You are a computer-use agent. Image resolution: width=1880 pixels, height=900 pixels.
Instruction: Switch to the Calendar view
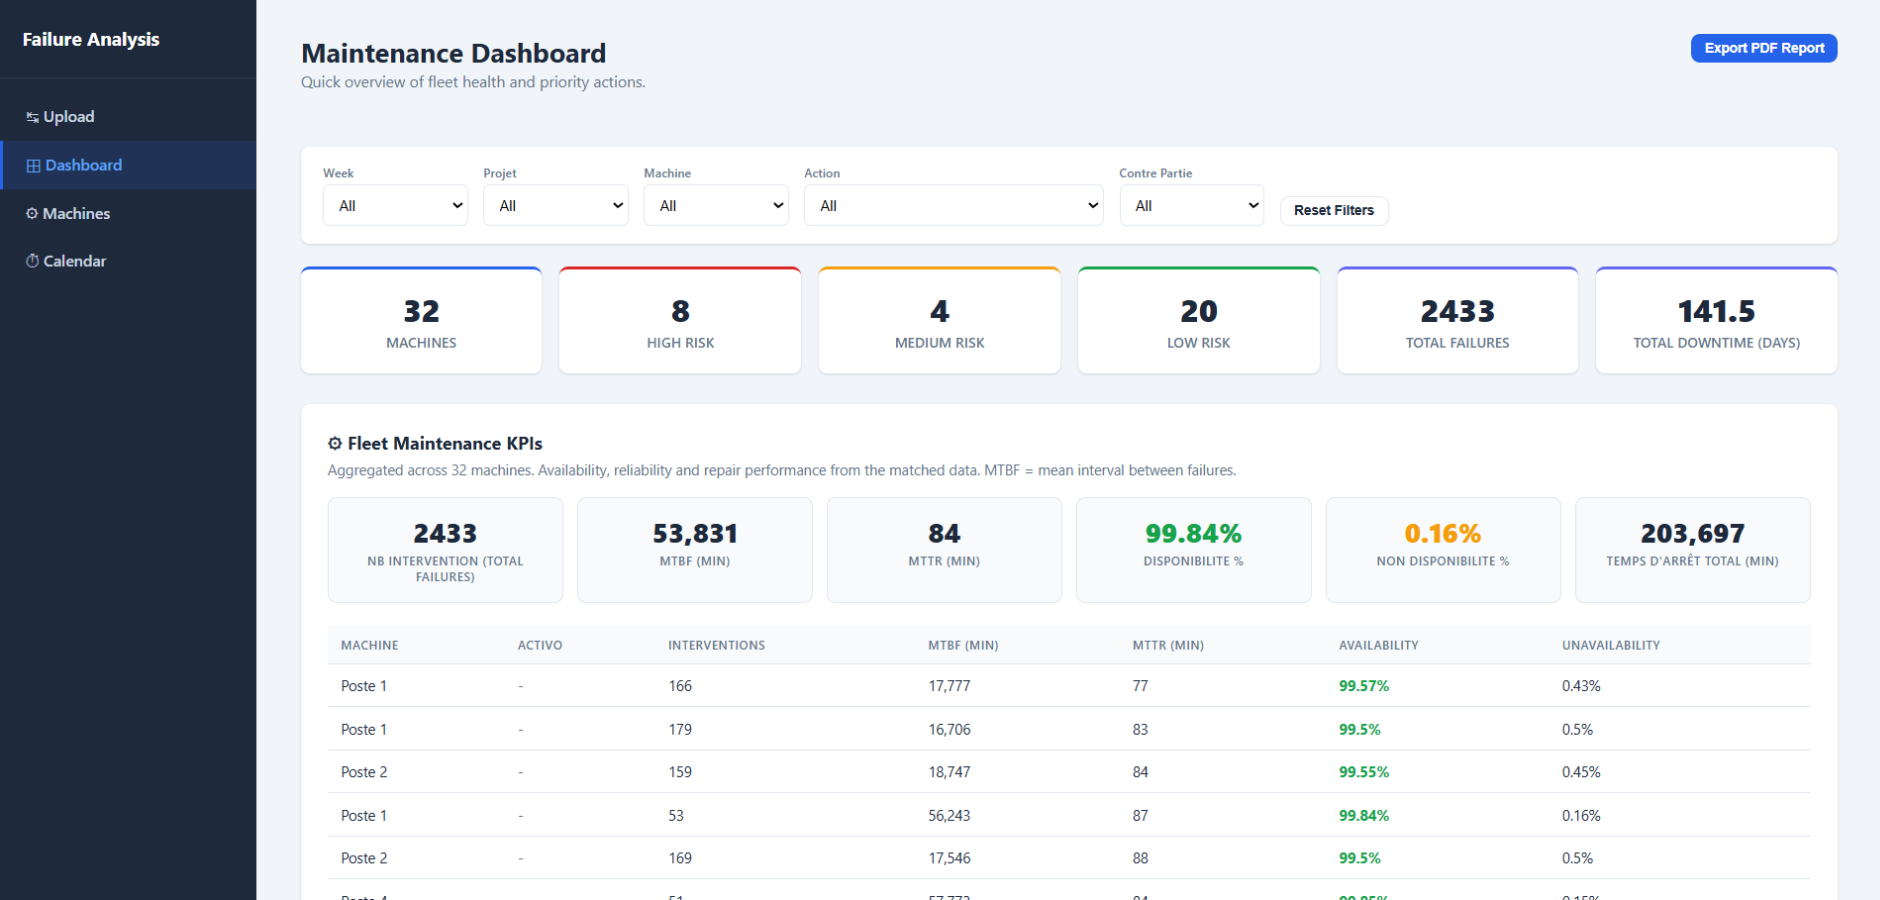click(x=128, y=261)
